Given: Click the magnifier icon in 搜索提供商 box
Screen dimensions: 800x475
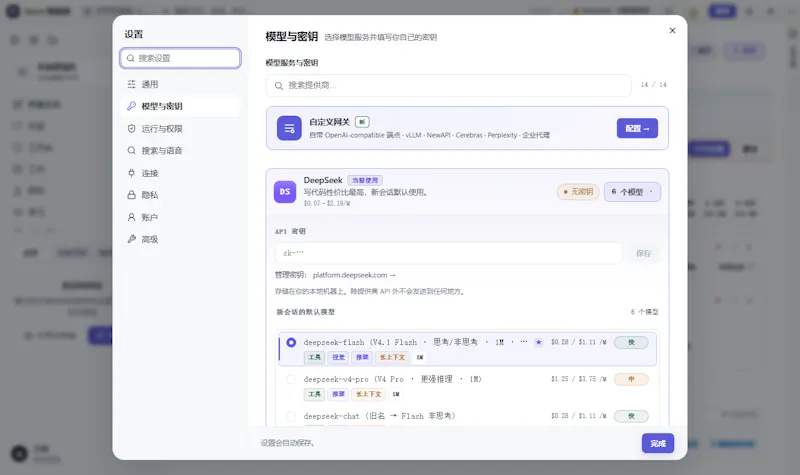Looking at the screenshot, I should tap(279, 86).
